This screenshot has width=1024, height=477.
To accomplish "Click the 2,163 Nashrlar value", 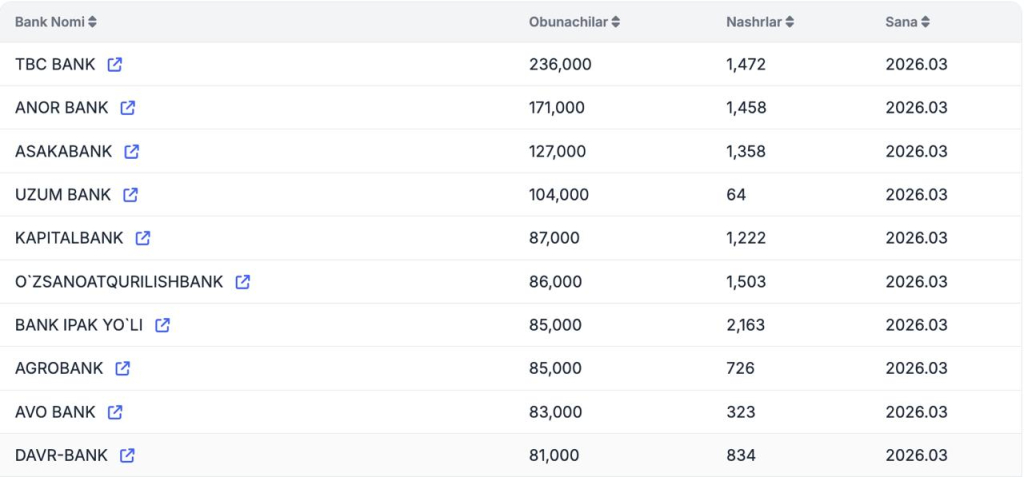I will coord(746,325).
